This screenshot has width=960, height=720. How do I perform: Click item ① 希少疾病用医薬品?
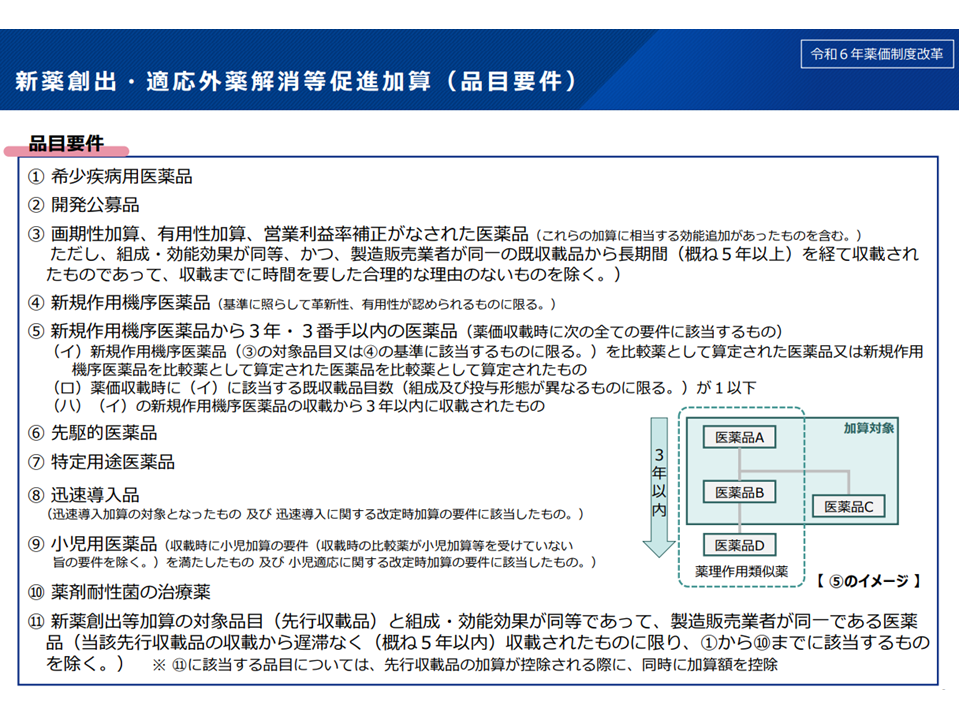pyautogui.click(x=110, y=177)
